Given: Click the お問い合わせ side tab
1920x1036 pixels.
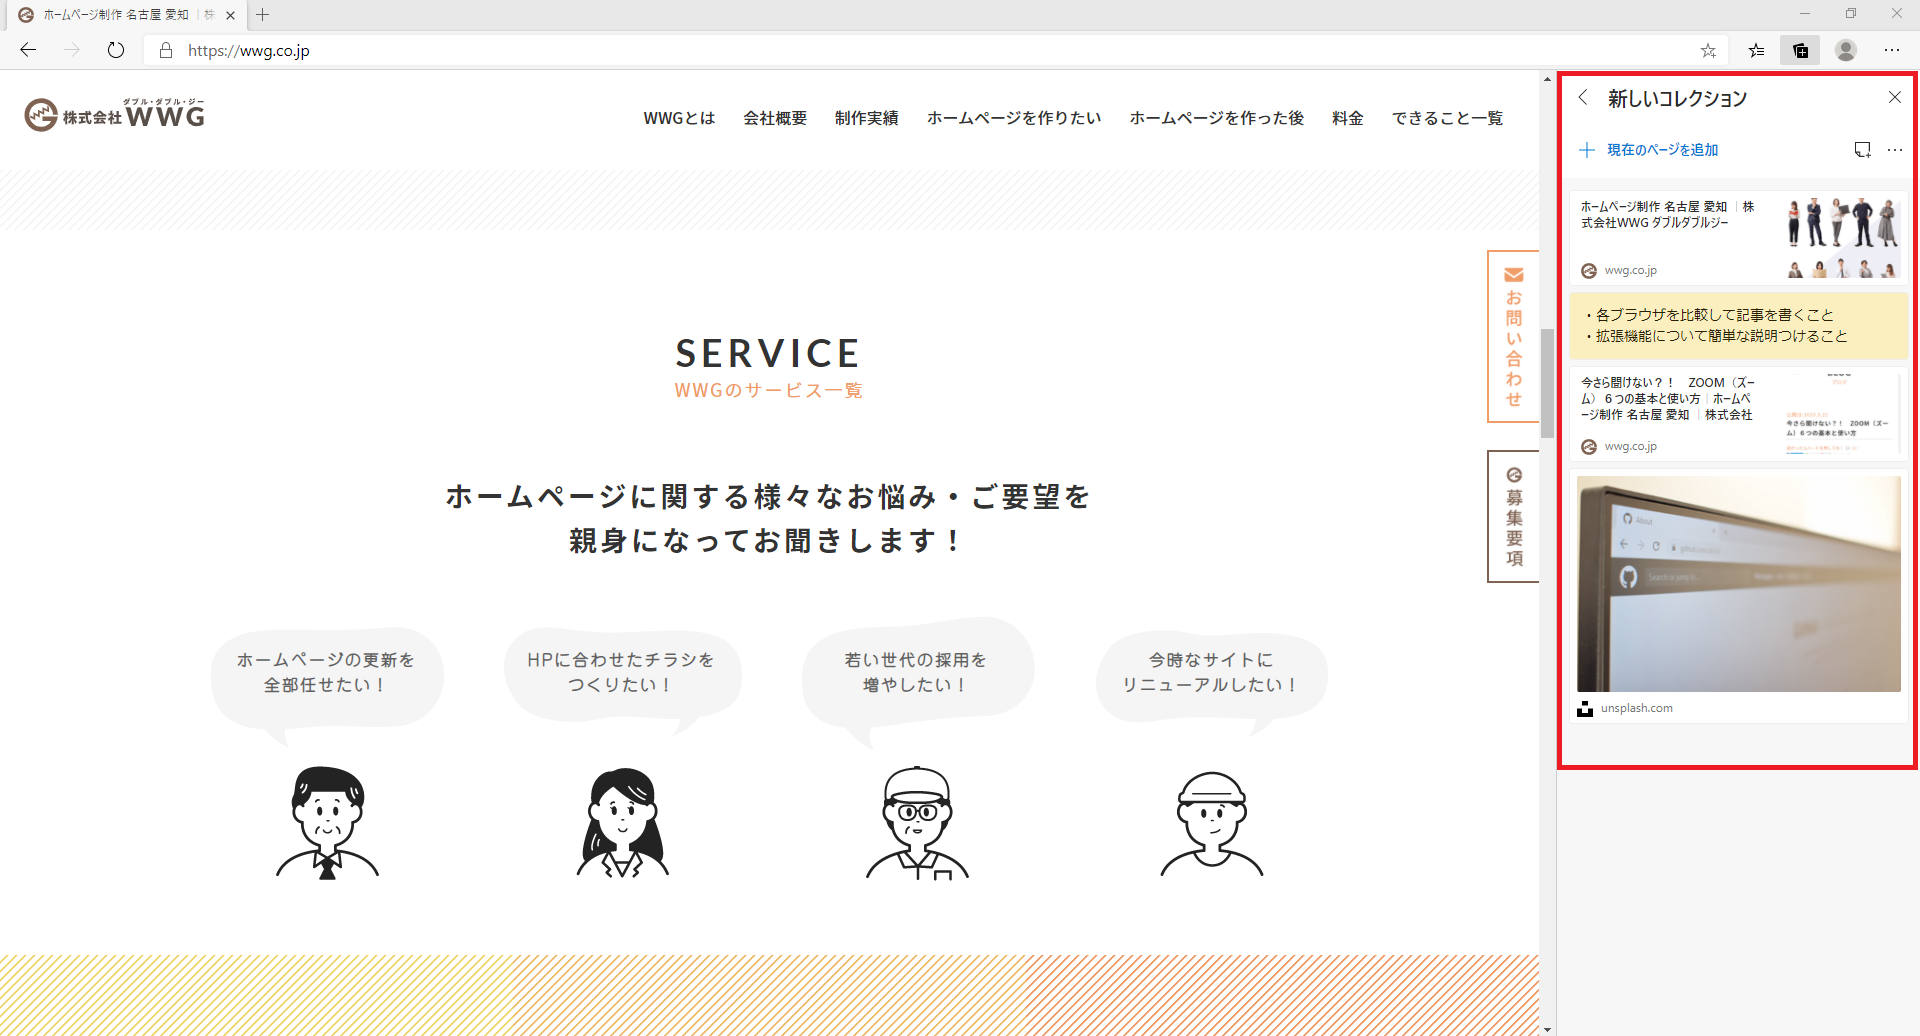Looking at the screenshot, I should coord(1513,336).
